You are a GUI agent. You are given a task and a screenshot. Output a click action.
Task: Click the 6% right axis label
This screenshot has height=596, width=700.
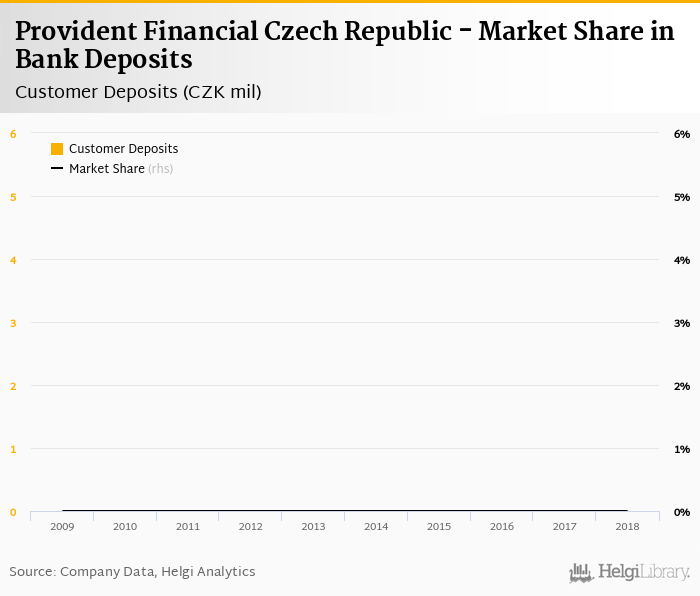tap(682, 134)
